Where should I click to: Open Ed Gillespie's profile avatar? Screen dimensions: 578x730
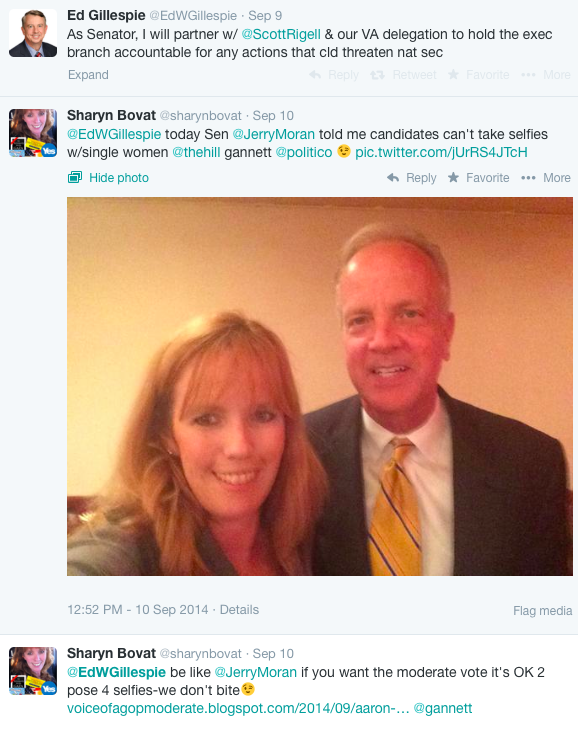point(33,33)
